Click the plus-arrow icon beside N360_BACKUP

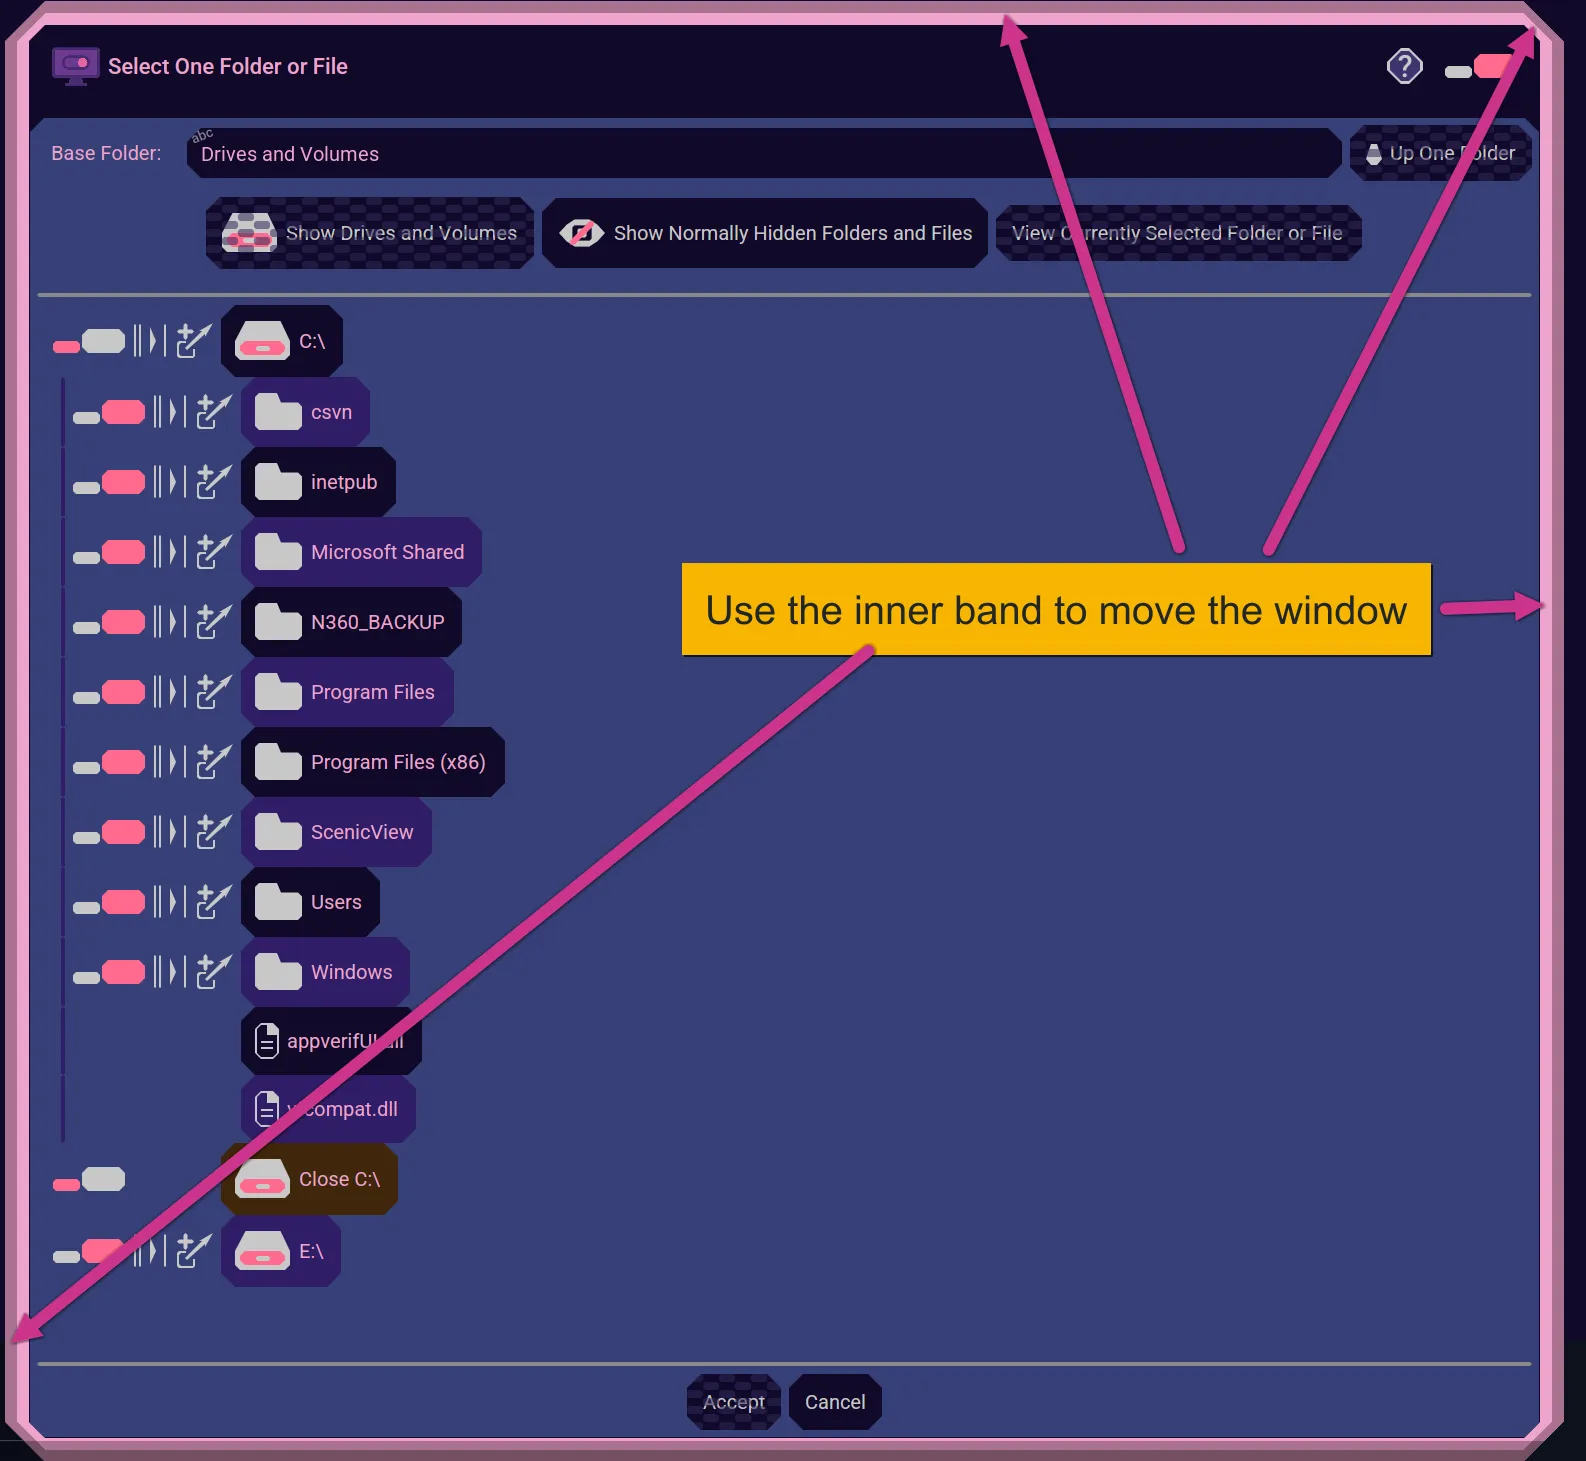click(214, 621)
